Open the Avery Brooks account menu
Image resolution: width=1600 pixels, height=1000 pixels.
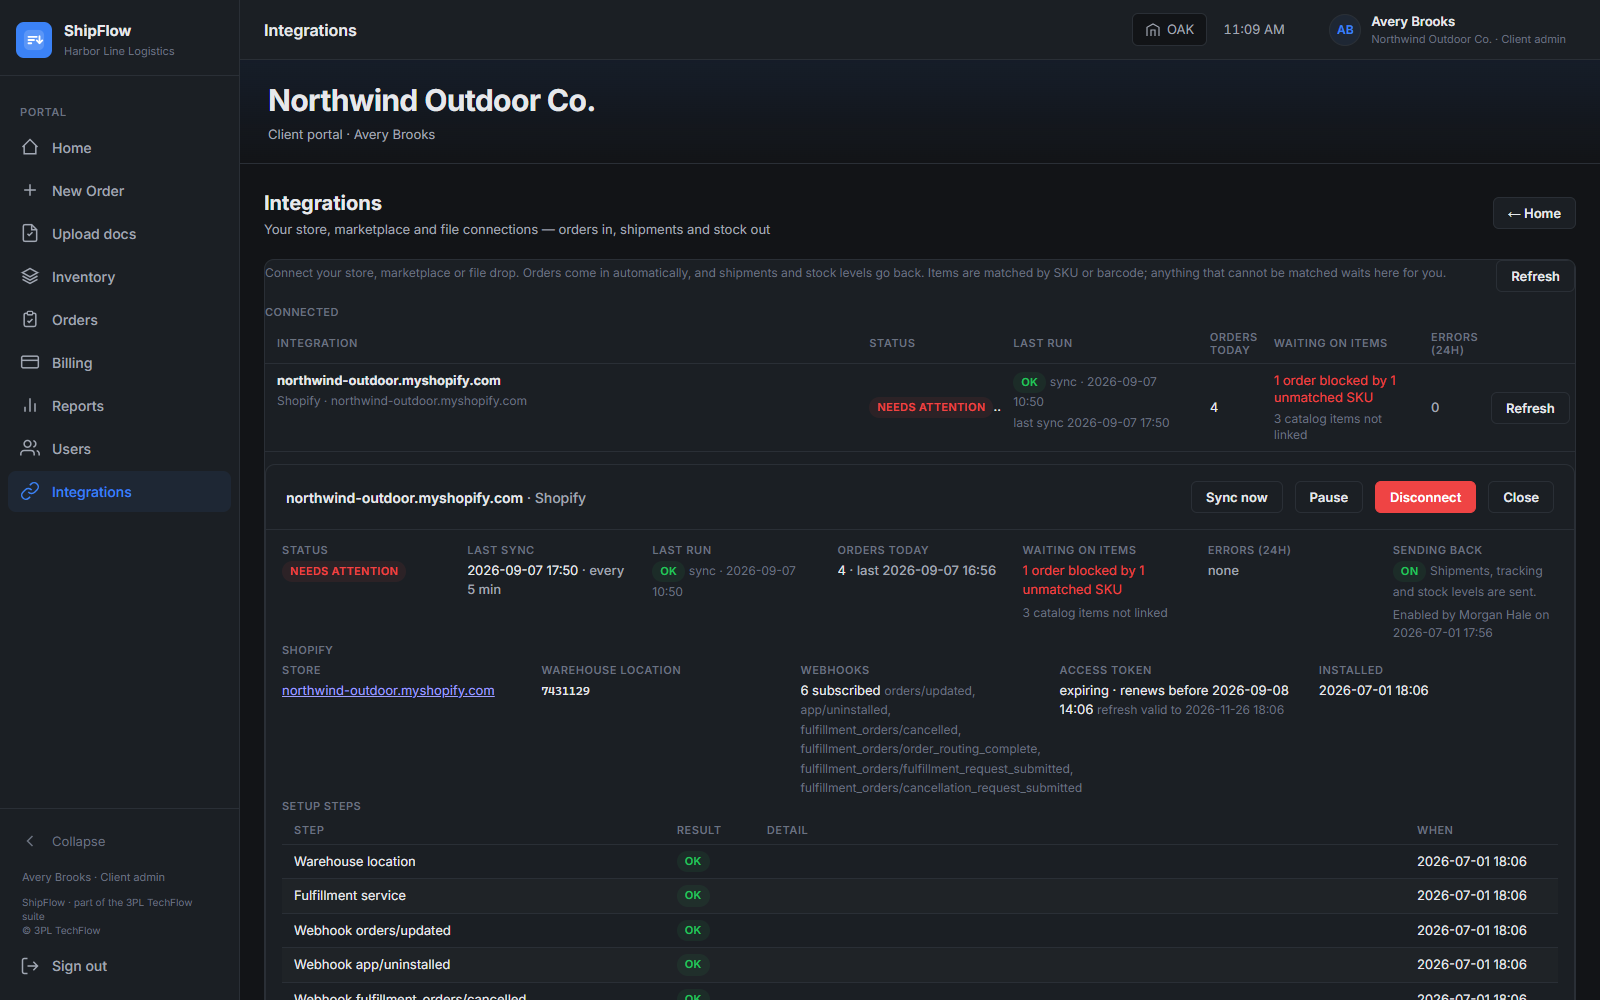tap(1447, 30)
